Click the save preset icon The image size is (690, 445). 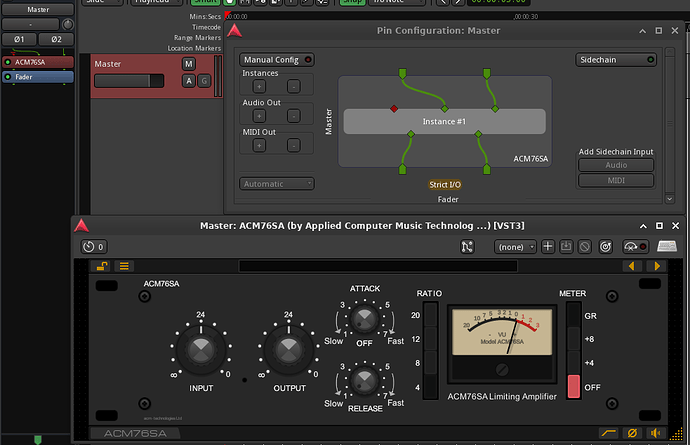coord(566,246)
